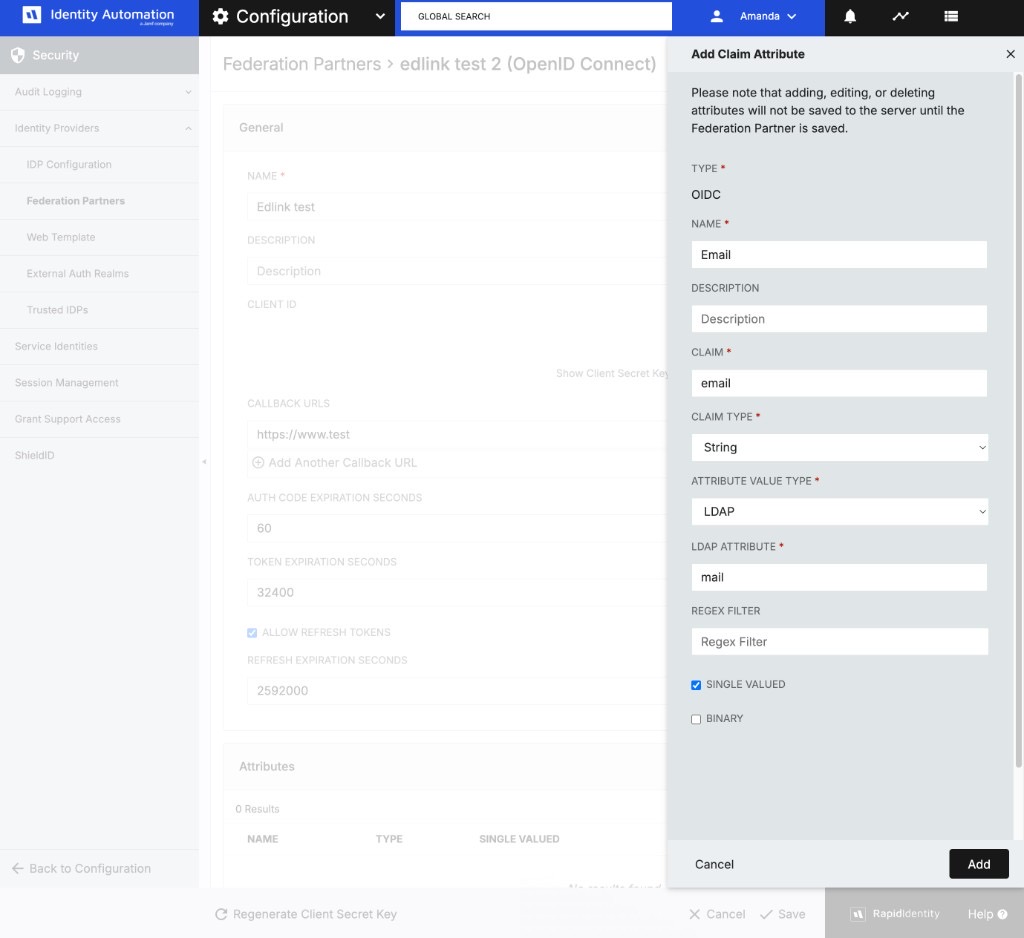Viewport: 1024px width, 938px height.
Task: Click the callback URL field https://www.test
Action: tap(457, 434)
